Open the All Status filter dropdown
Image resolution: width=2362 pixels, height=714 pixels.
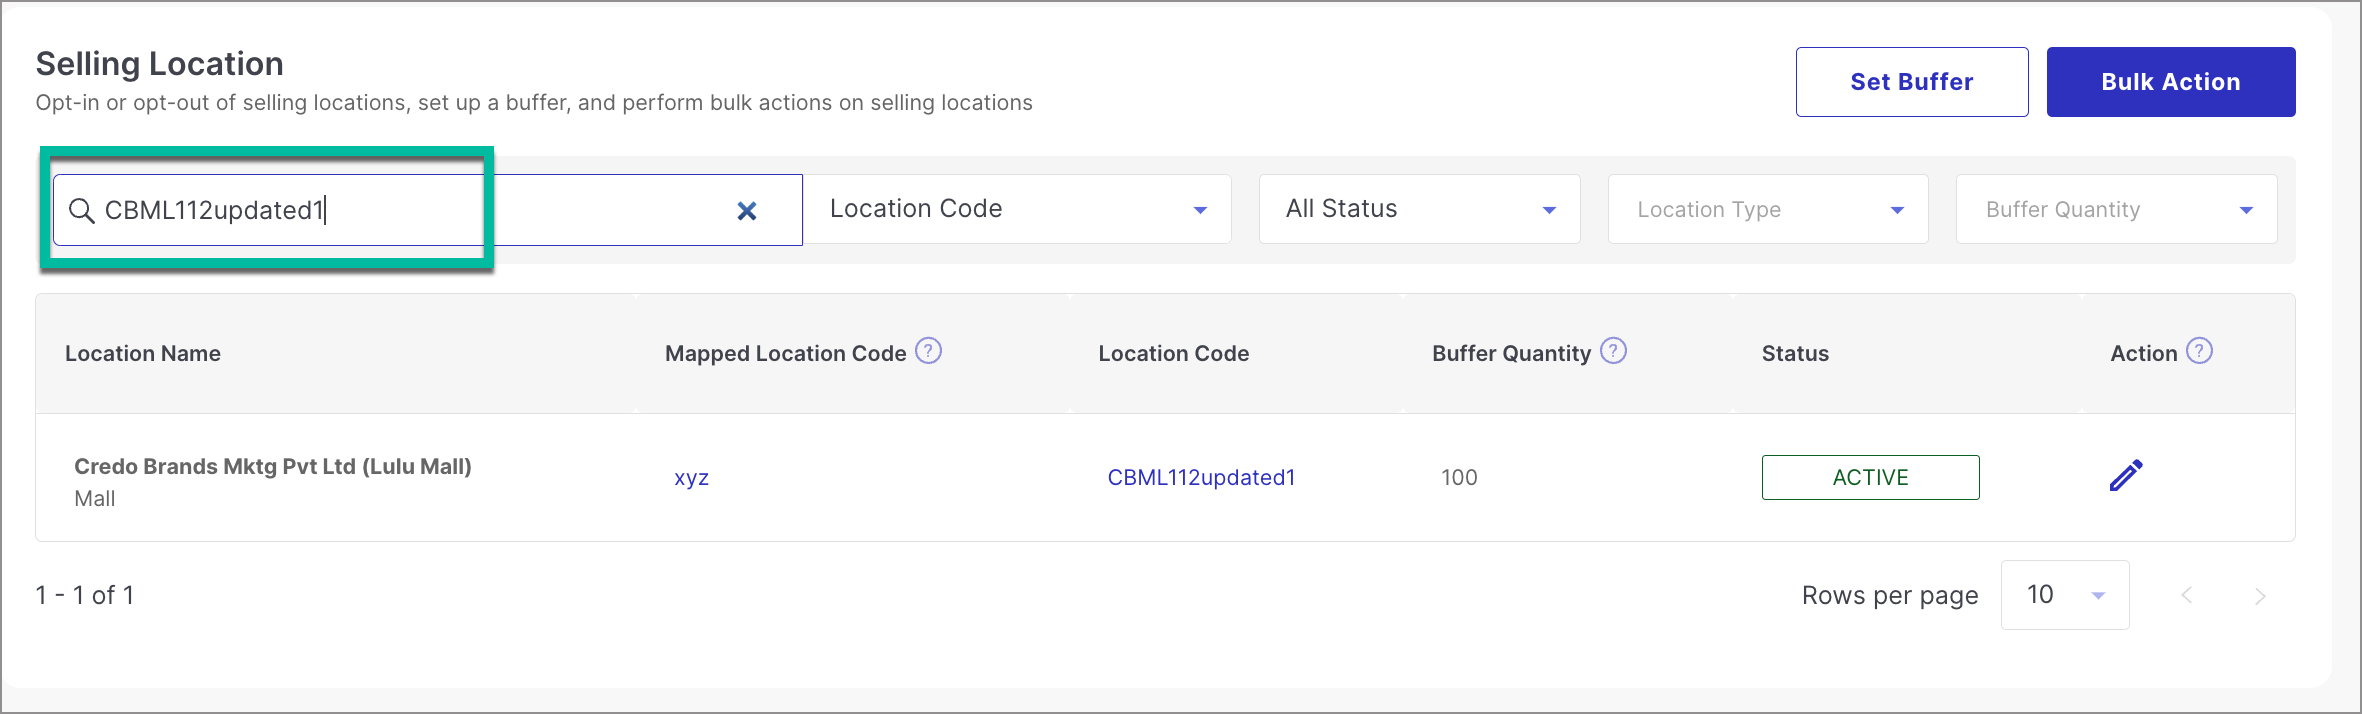[1420, 209]
